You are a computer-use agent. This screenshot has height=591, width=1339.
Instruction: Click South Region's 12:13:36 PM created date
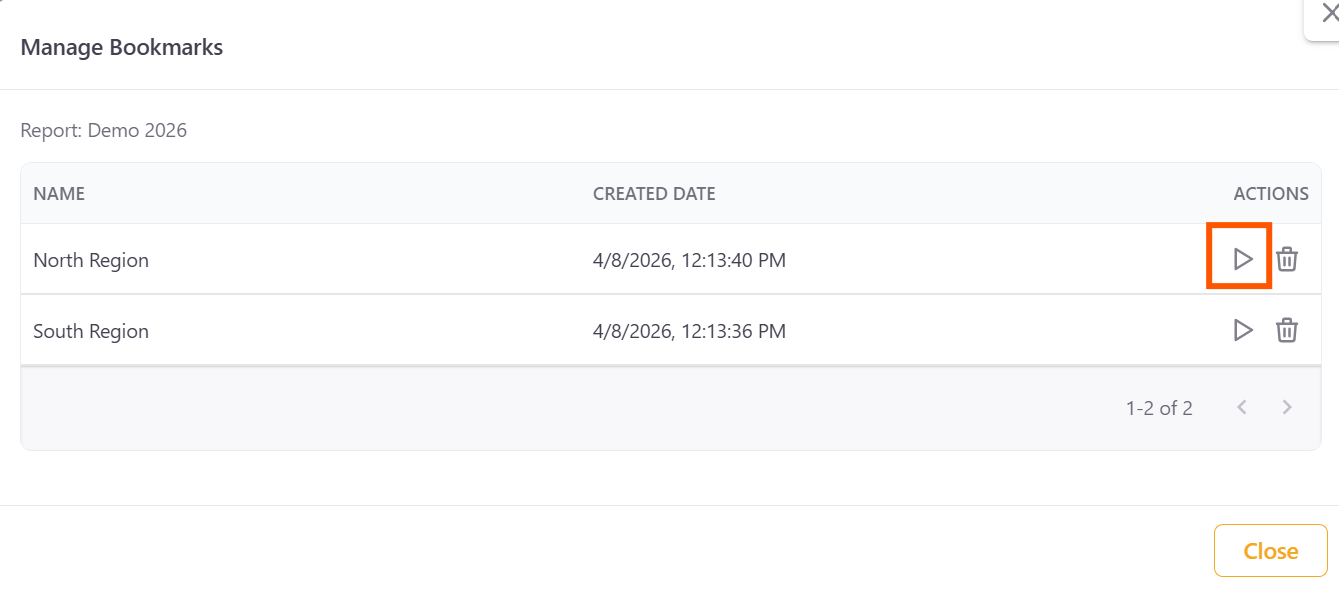[x=689, y=331]
